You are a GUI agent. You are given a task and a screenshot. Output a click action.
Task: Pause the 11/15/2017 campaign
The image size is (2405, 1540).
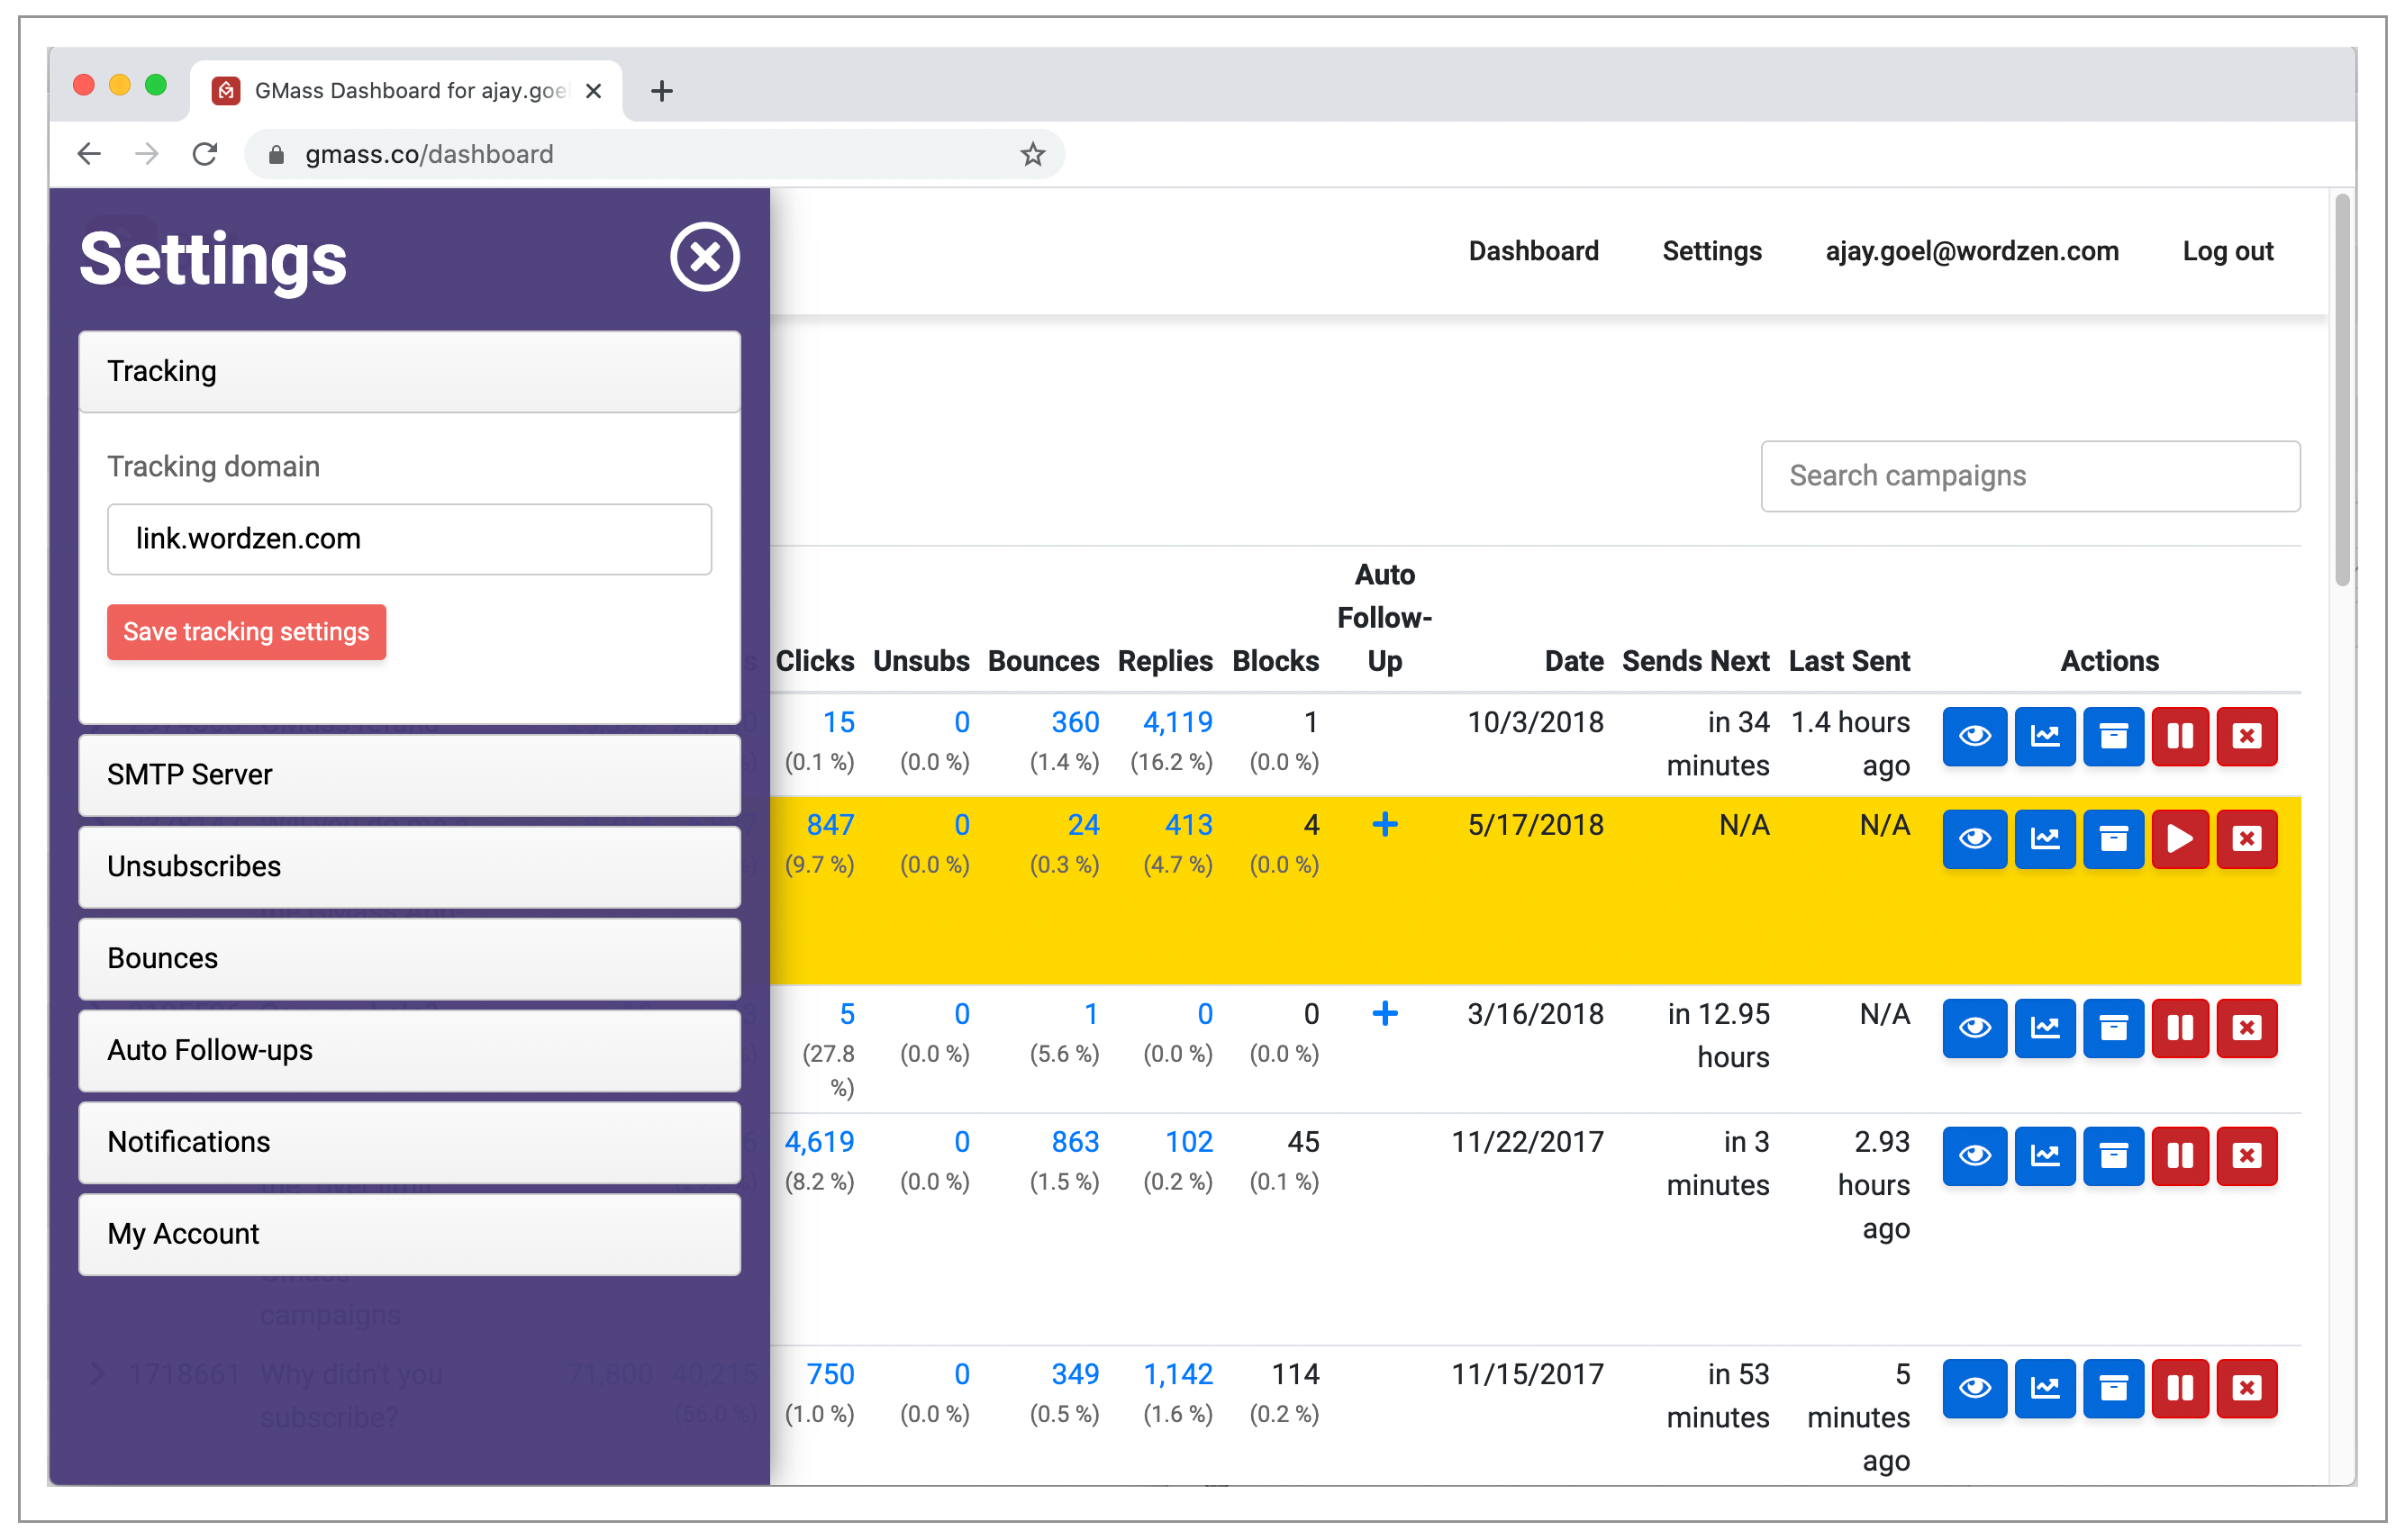pyautogui.click(x=2178, y=1387)
